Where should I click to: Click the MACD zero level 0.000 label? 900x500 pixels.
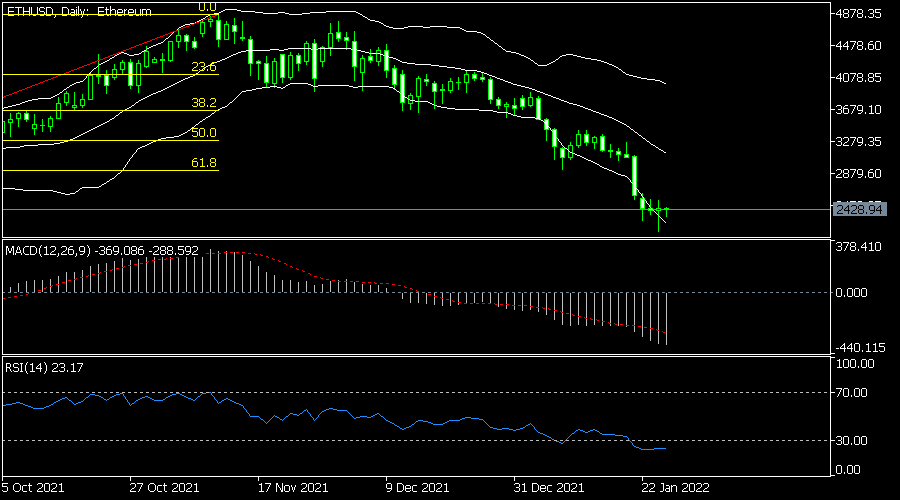point(852,293)
